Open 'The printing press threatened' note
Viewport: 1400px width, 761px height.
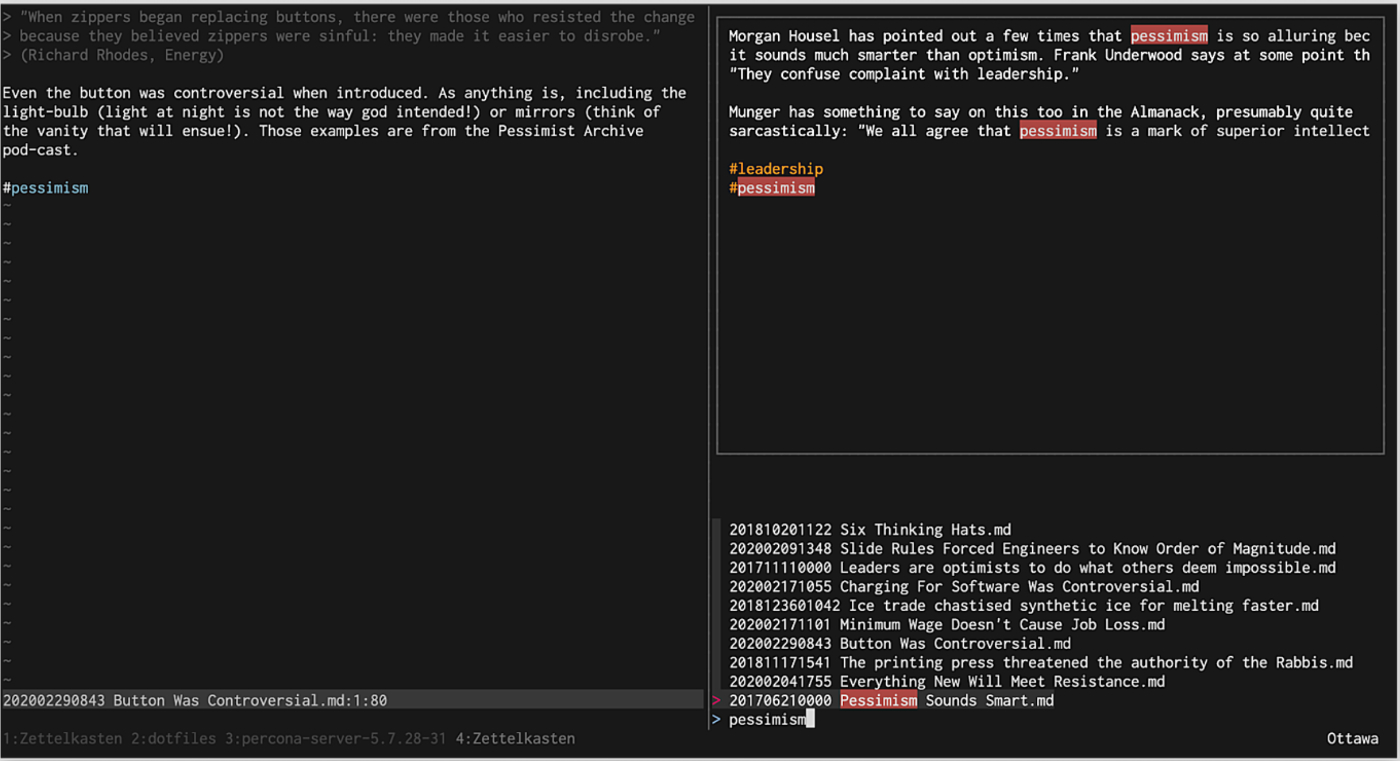click(x=1040, y=663)
